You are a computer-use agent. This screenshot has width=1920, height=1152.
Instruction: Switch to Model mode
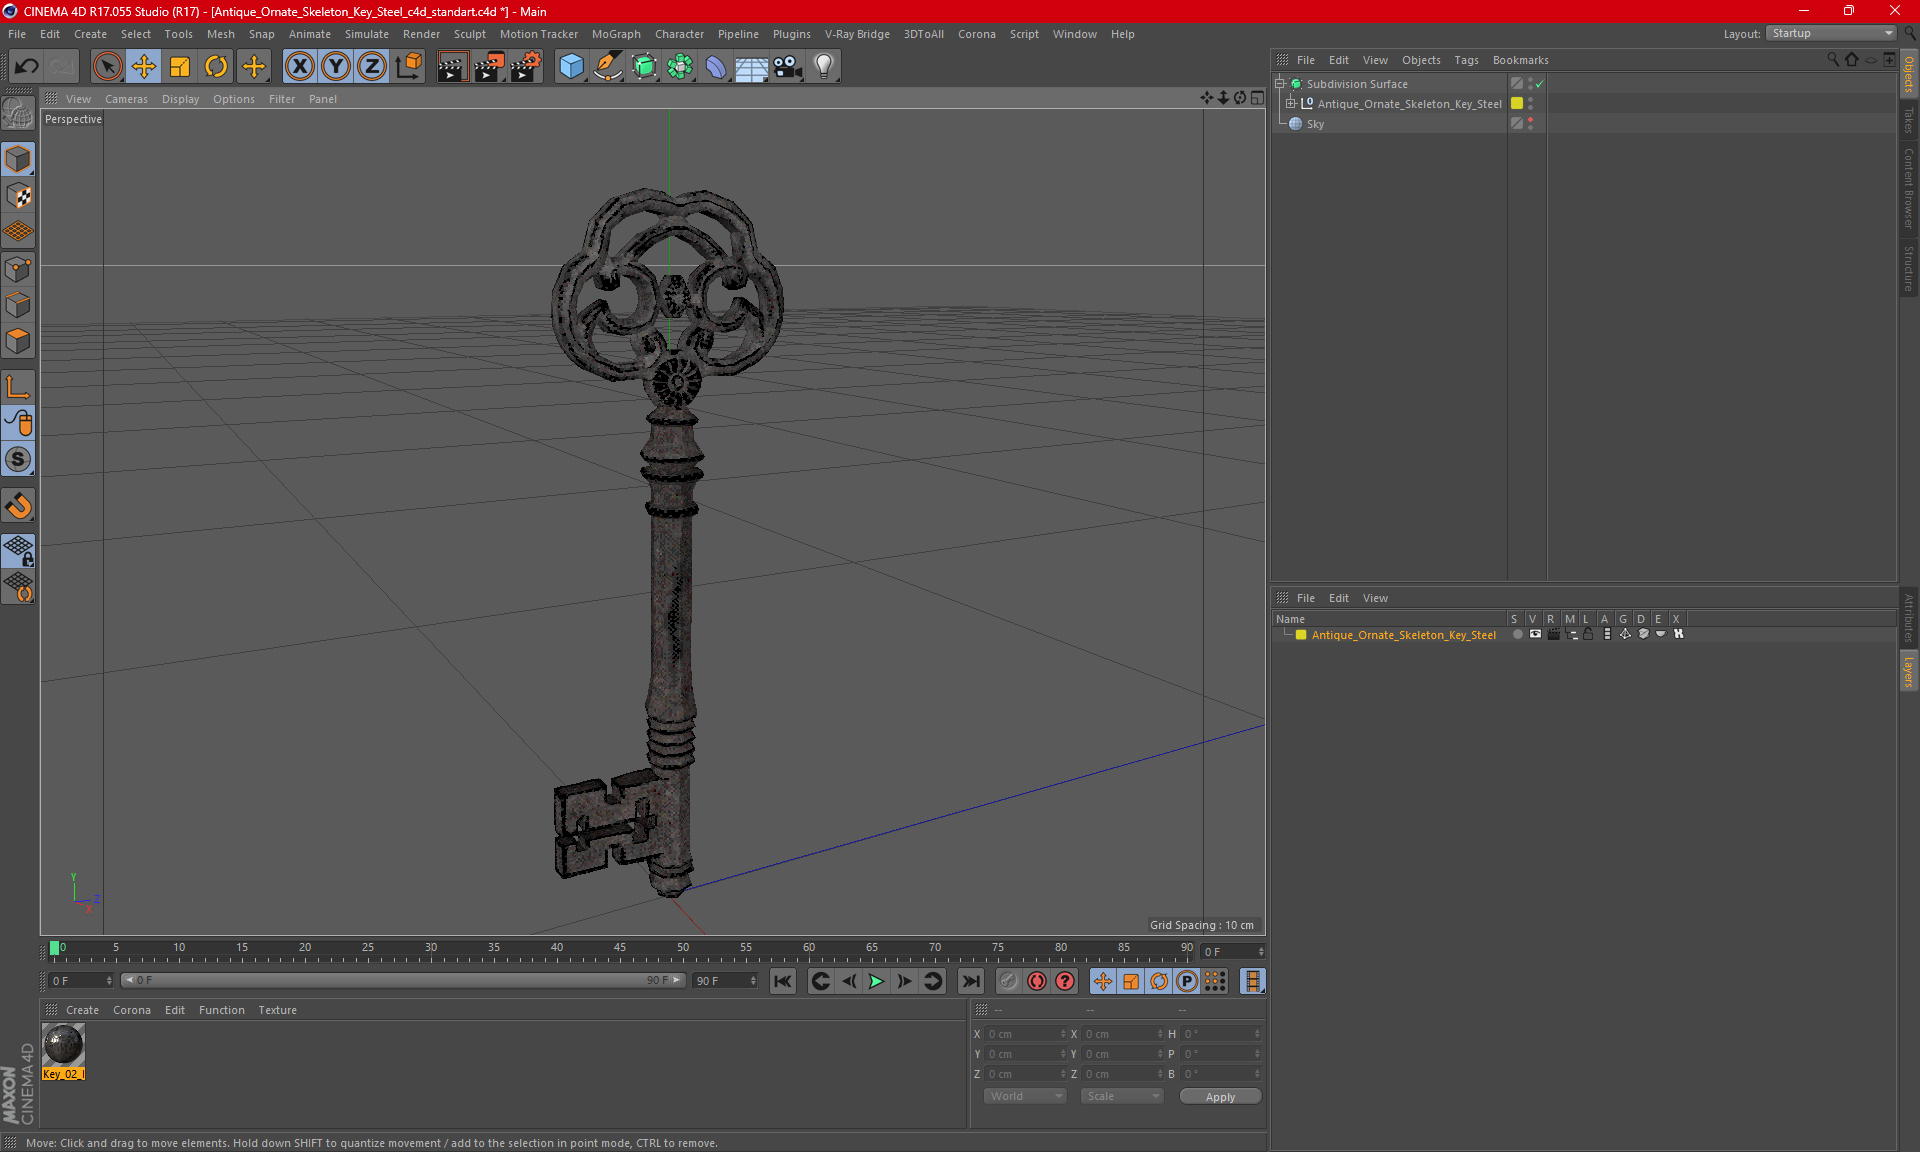tap(18, 159)
